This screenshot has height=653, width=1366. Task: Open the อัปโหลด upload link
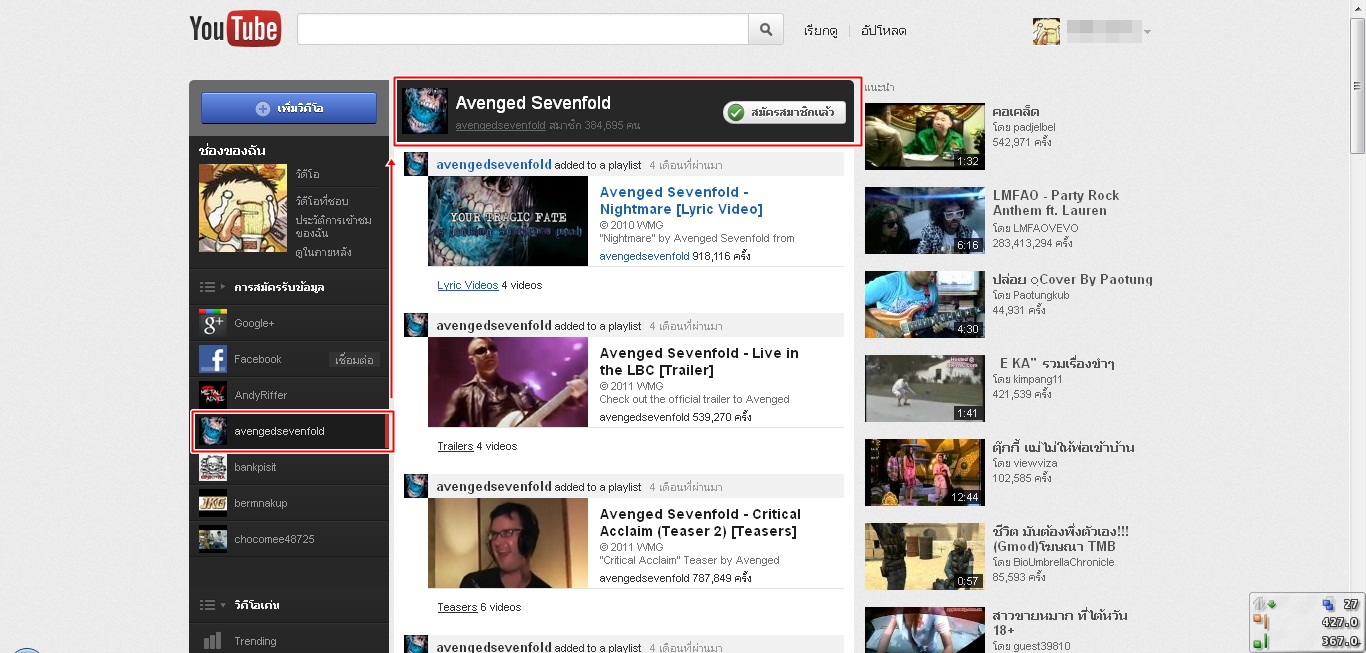883,31
